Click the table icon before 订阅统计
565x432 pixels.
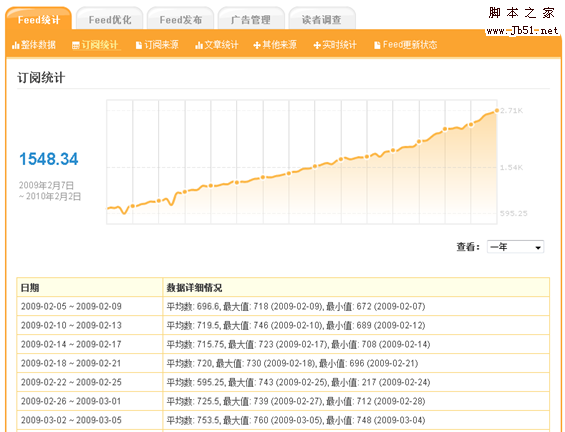click(76, 45)
